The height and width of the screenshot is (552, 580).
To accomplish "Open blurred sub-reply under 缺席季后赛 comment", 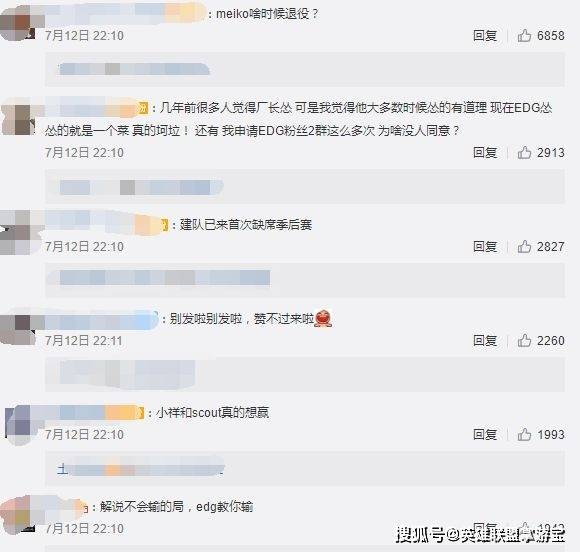I will (165, 277).
